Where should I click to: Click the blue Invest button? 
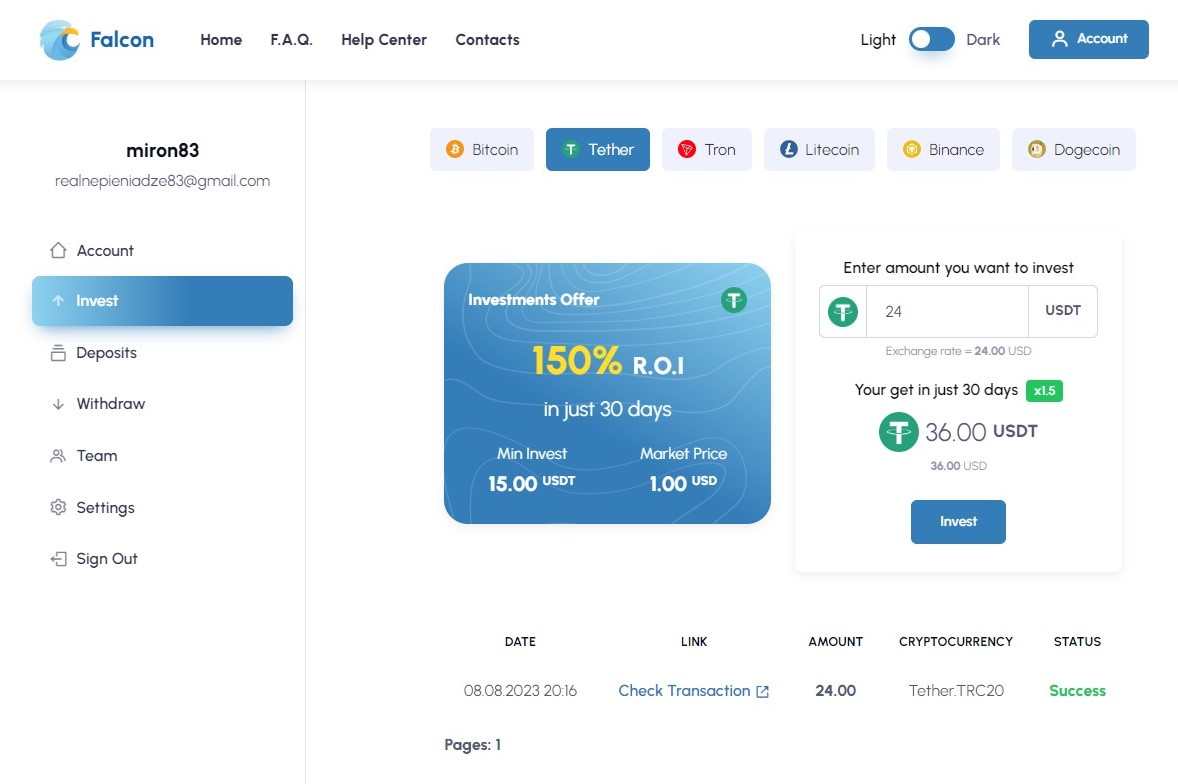click(x=958, y=522)
